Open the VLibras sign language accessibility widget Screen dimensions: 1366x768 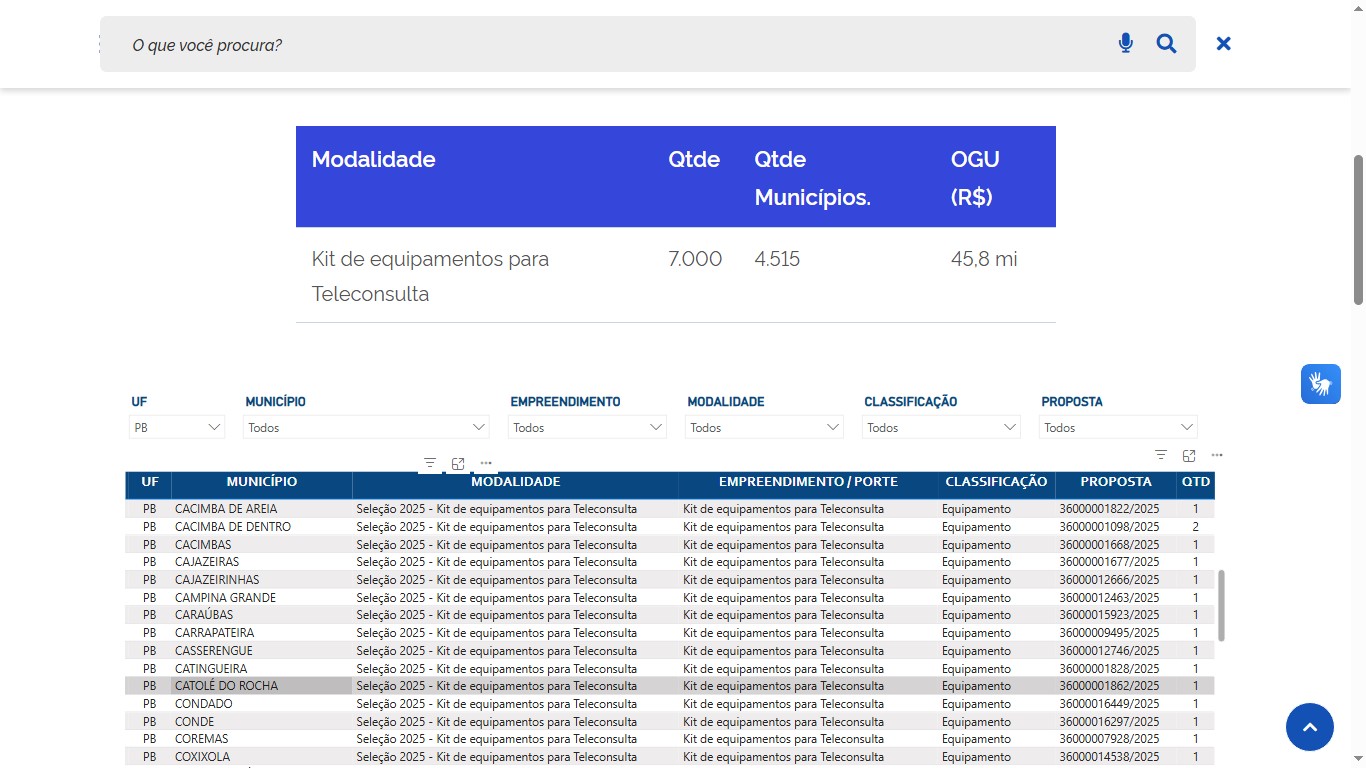coord(1320,384)
